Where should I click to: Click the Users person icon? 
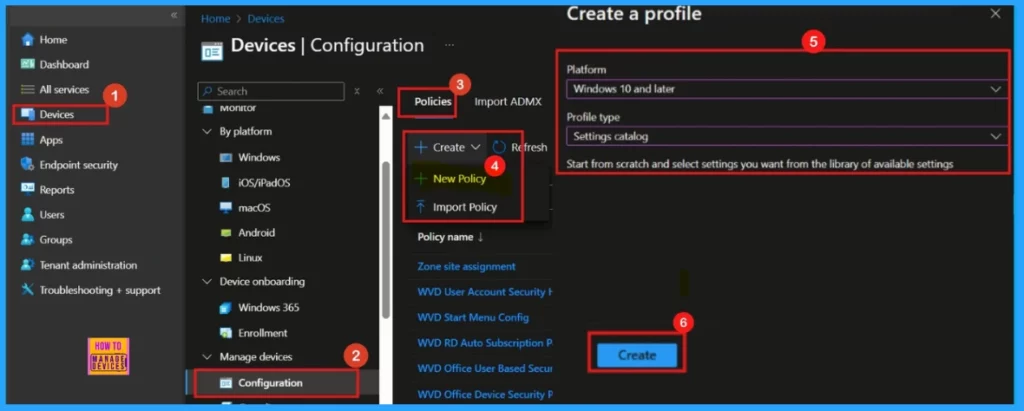pos(27,214)
